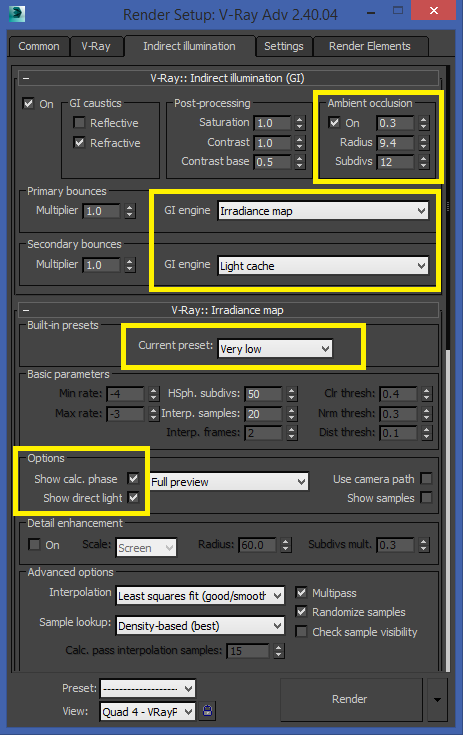Adjust Saturation spinner arrows
The height and width of the screenshot is (735, 463).
(300, 123)
